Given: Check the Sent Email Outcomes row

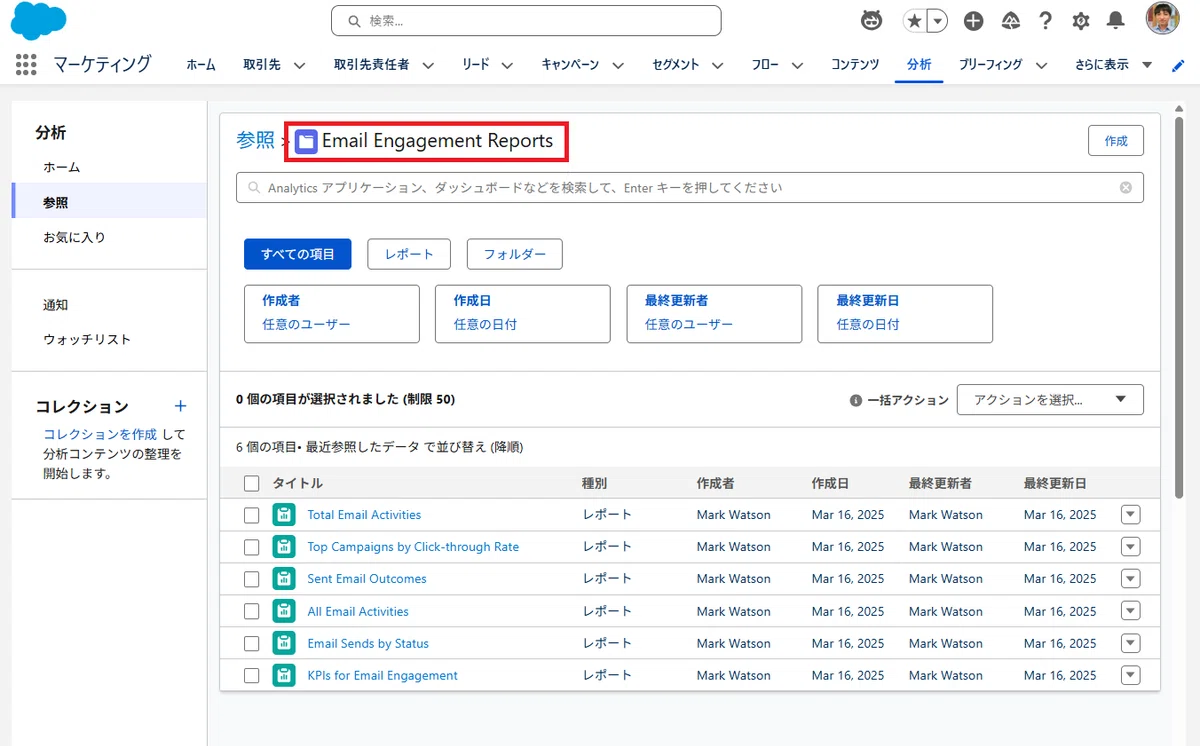Looking at the screenshot, I should [x=251, y=580].
